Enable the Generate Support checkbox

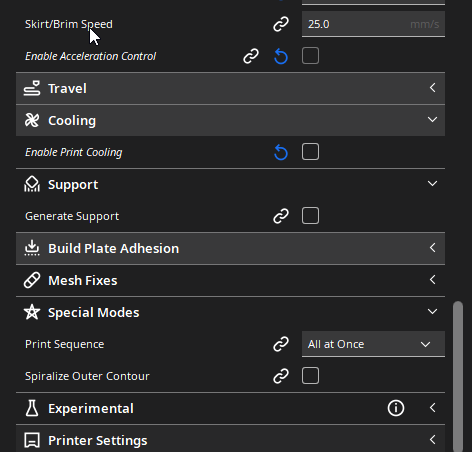point(310,216)
